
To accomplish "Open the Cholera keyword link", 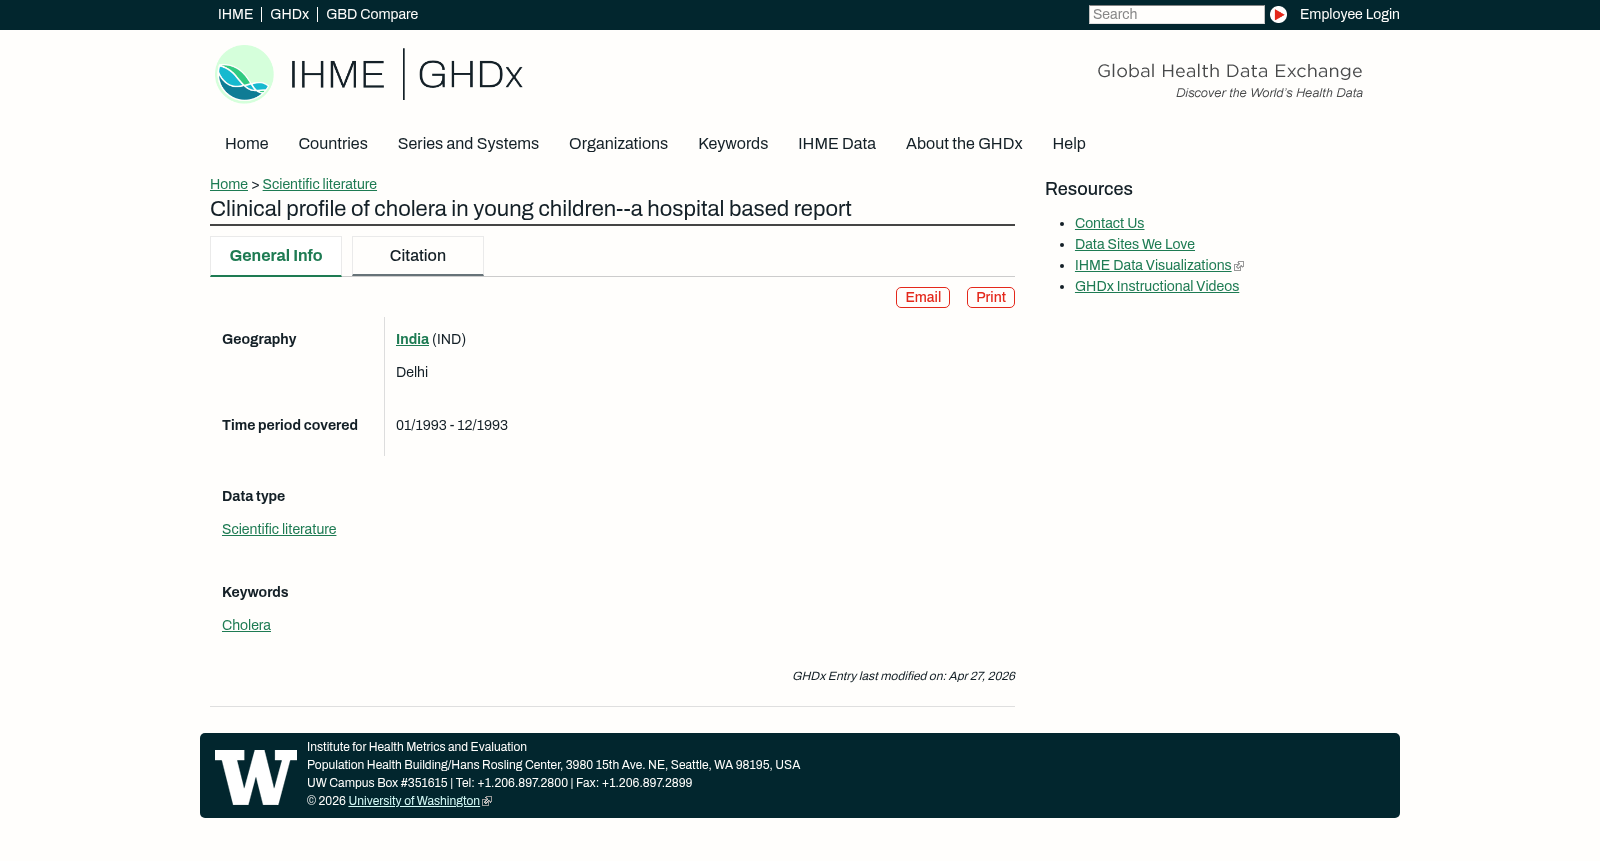I will point(246,626).
